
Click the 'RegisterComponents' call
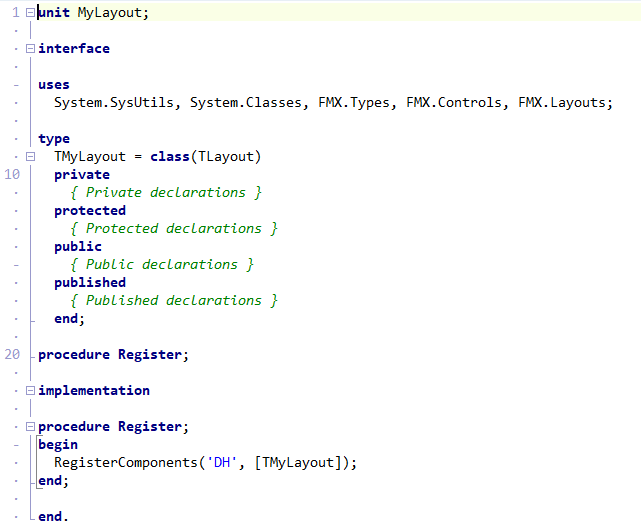(x=126, y=462)
